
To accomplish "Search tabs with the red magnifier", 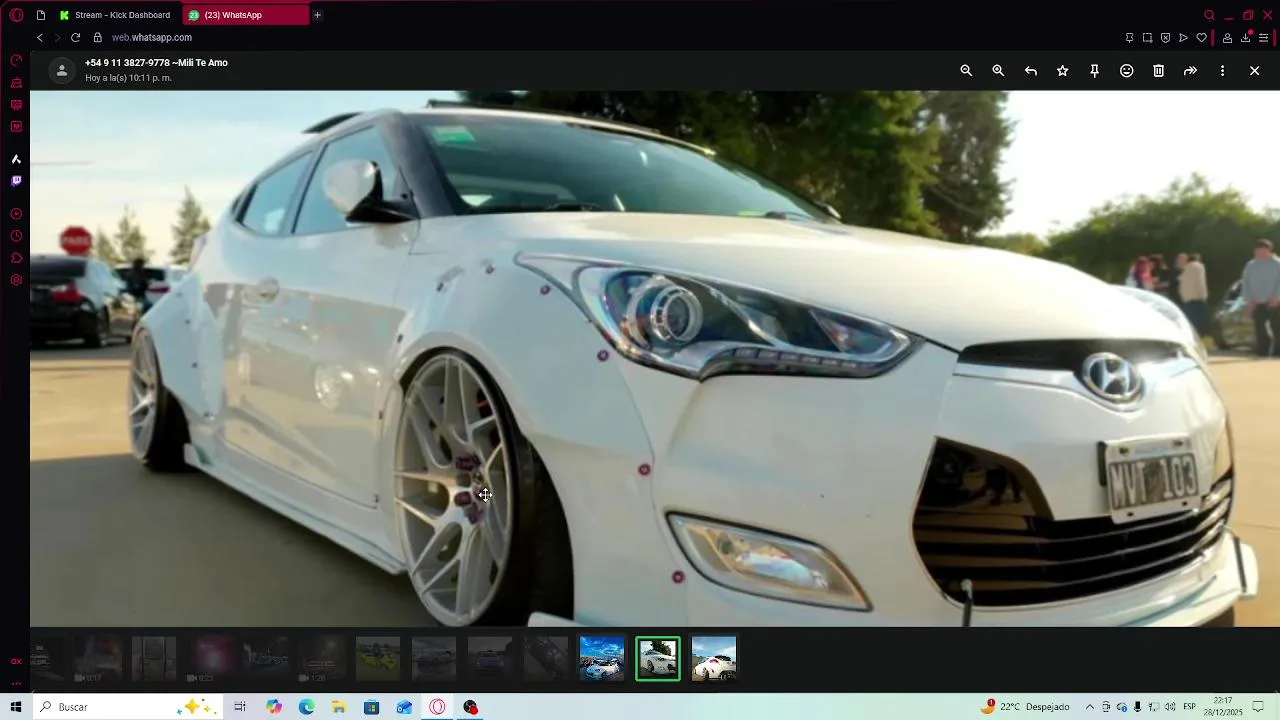I will click(1209, 15).
